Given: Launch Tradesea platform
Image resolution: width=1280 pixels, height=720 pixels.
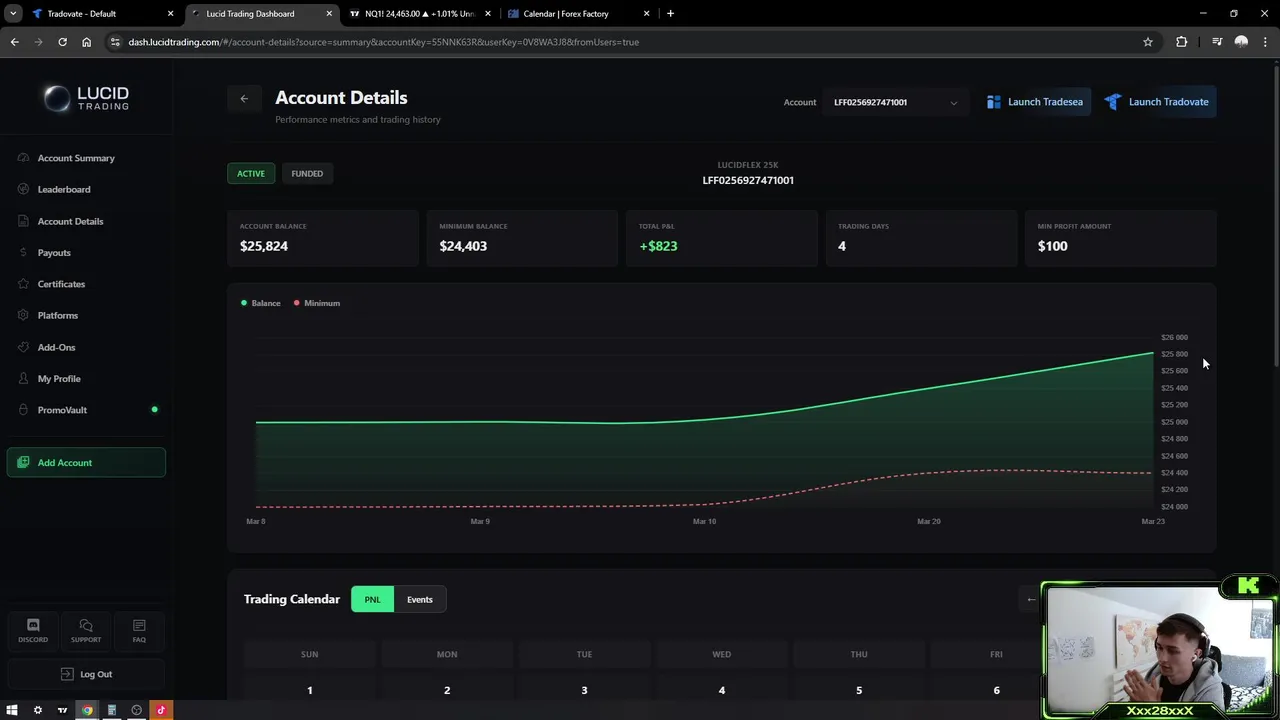Looking at the screenshot, I should click(1035, 102).
